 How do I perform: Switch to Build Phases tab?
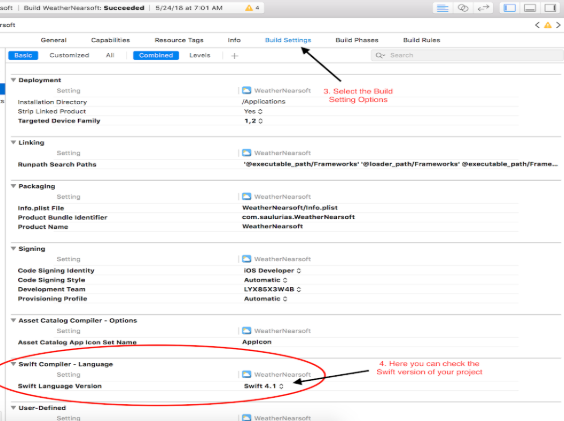(357, 40)
